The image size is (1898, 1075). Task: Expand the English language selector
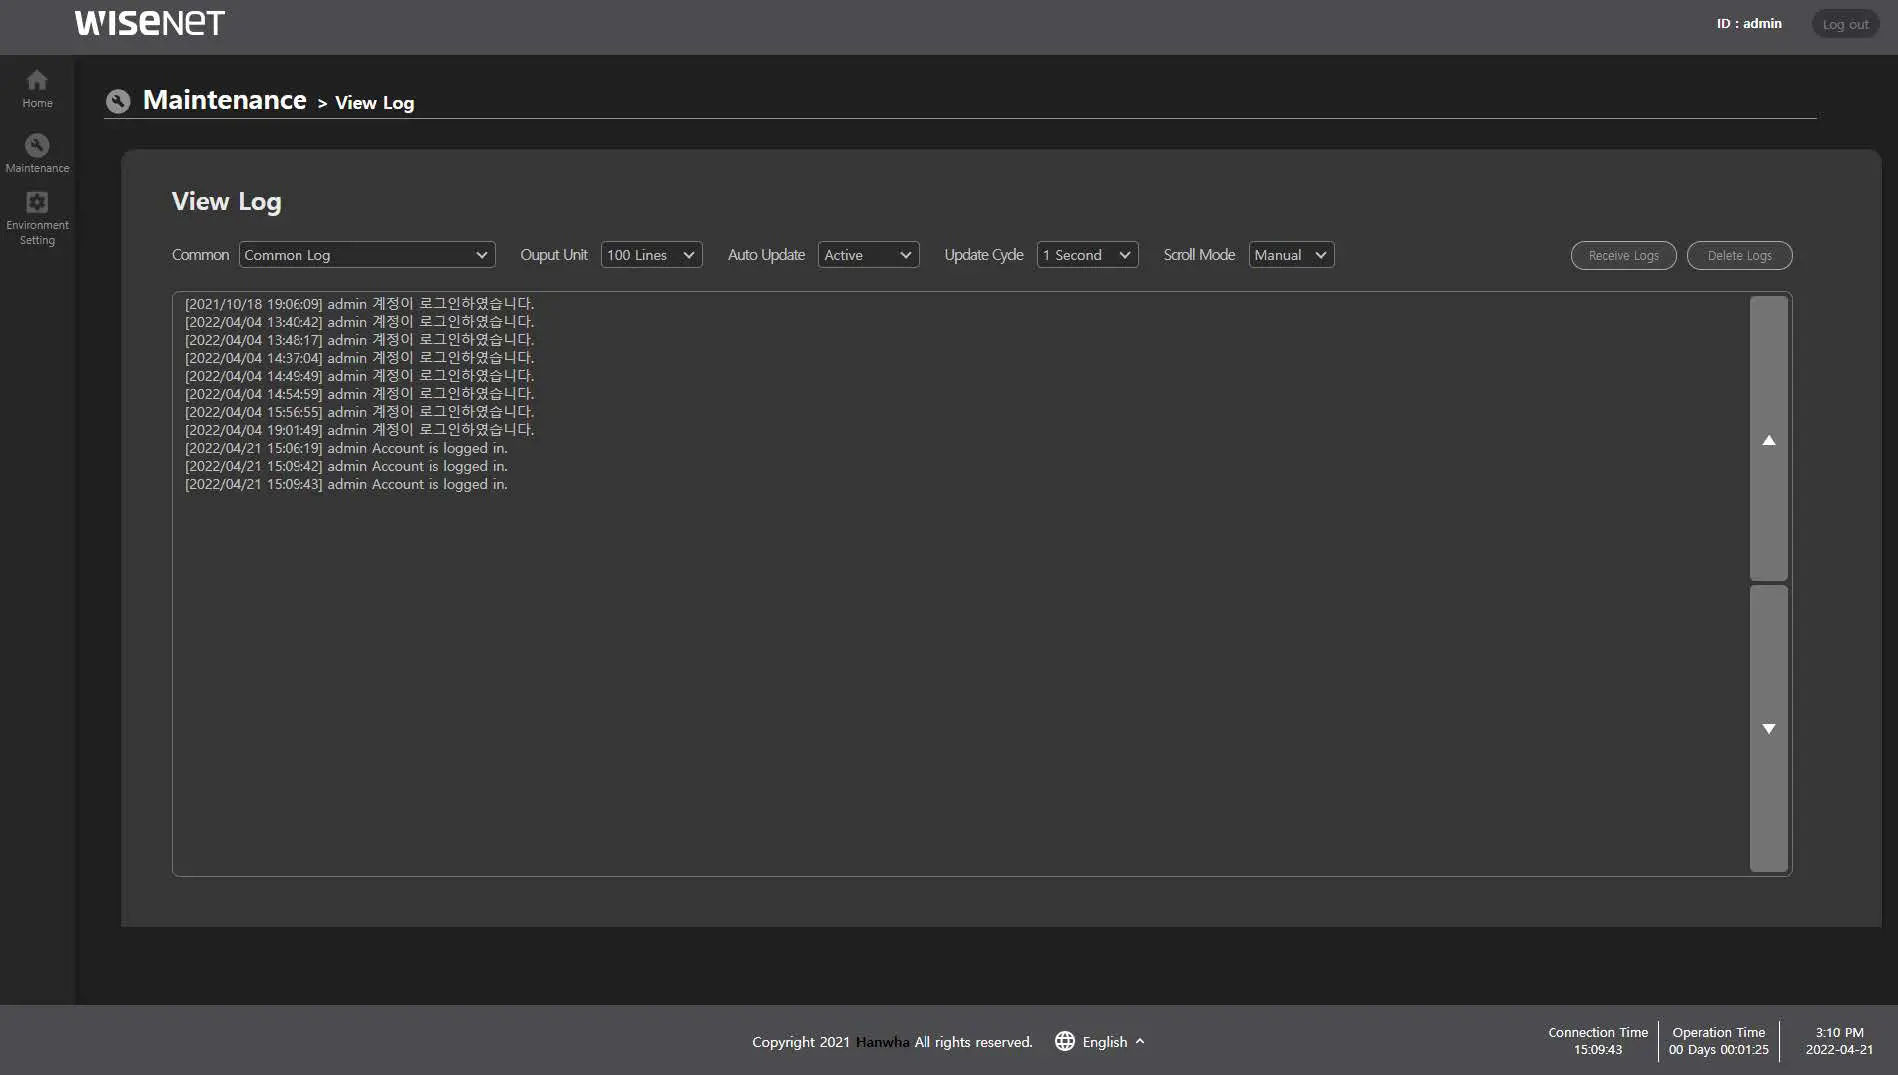(x=1113, y=1041)
